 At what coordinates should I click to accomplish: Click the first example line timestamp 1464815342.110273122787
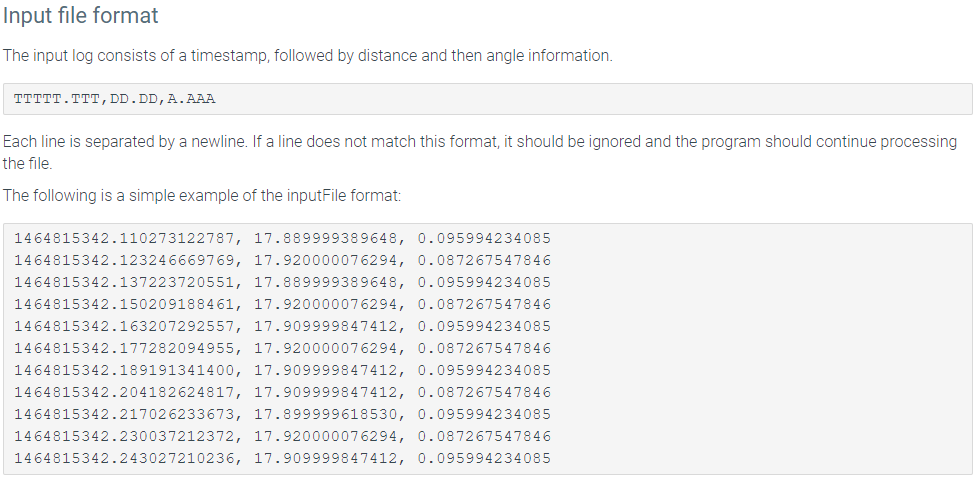(x=124, y=239)
